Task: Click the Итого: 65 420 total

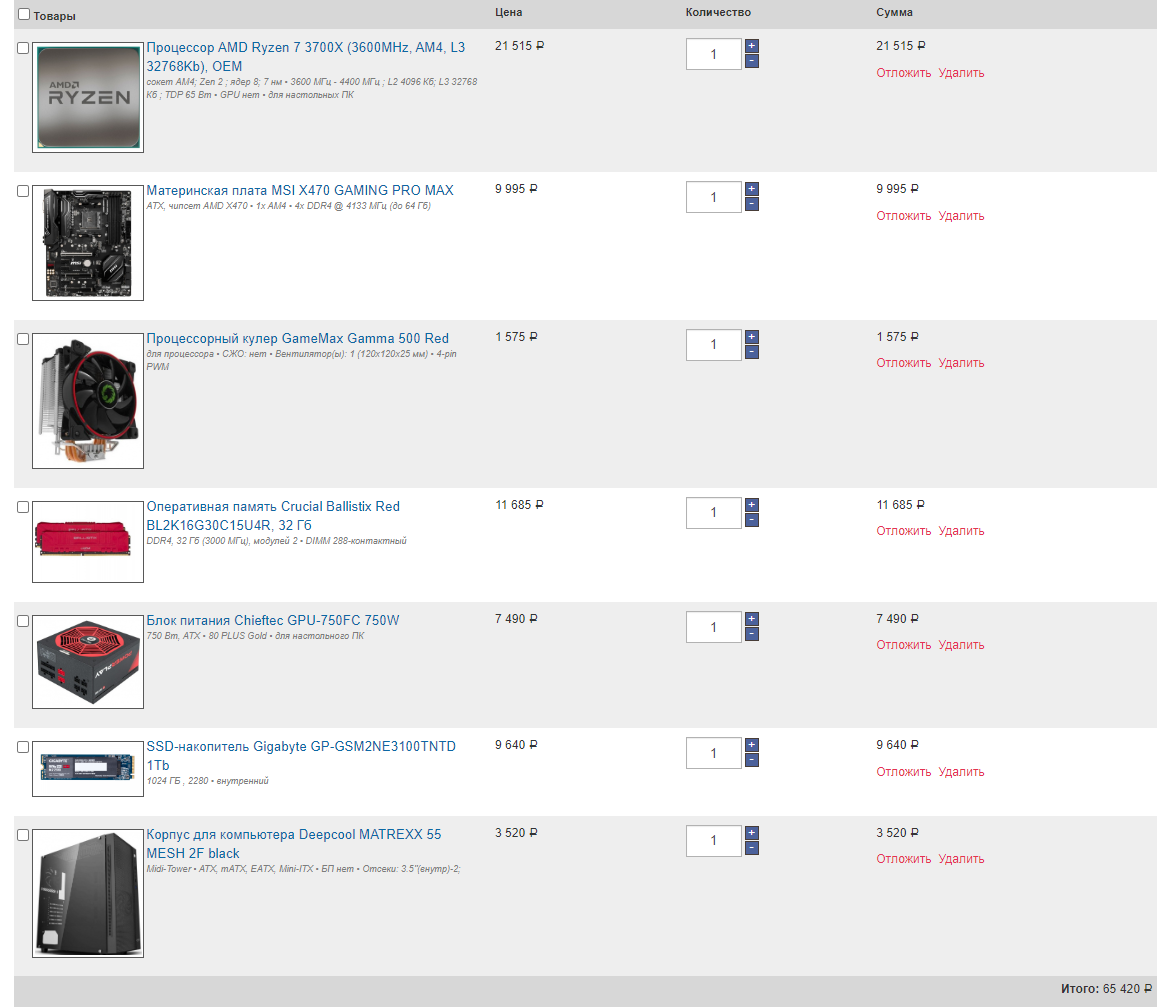Action: [x=1107, y=988]
